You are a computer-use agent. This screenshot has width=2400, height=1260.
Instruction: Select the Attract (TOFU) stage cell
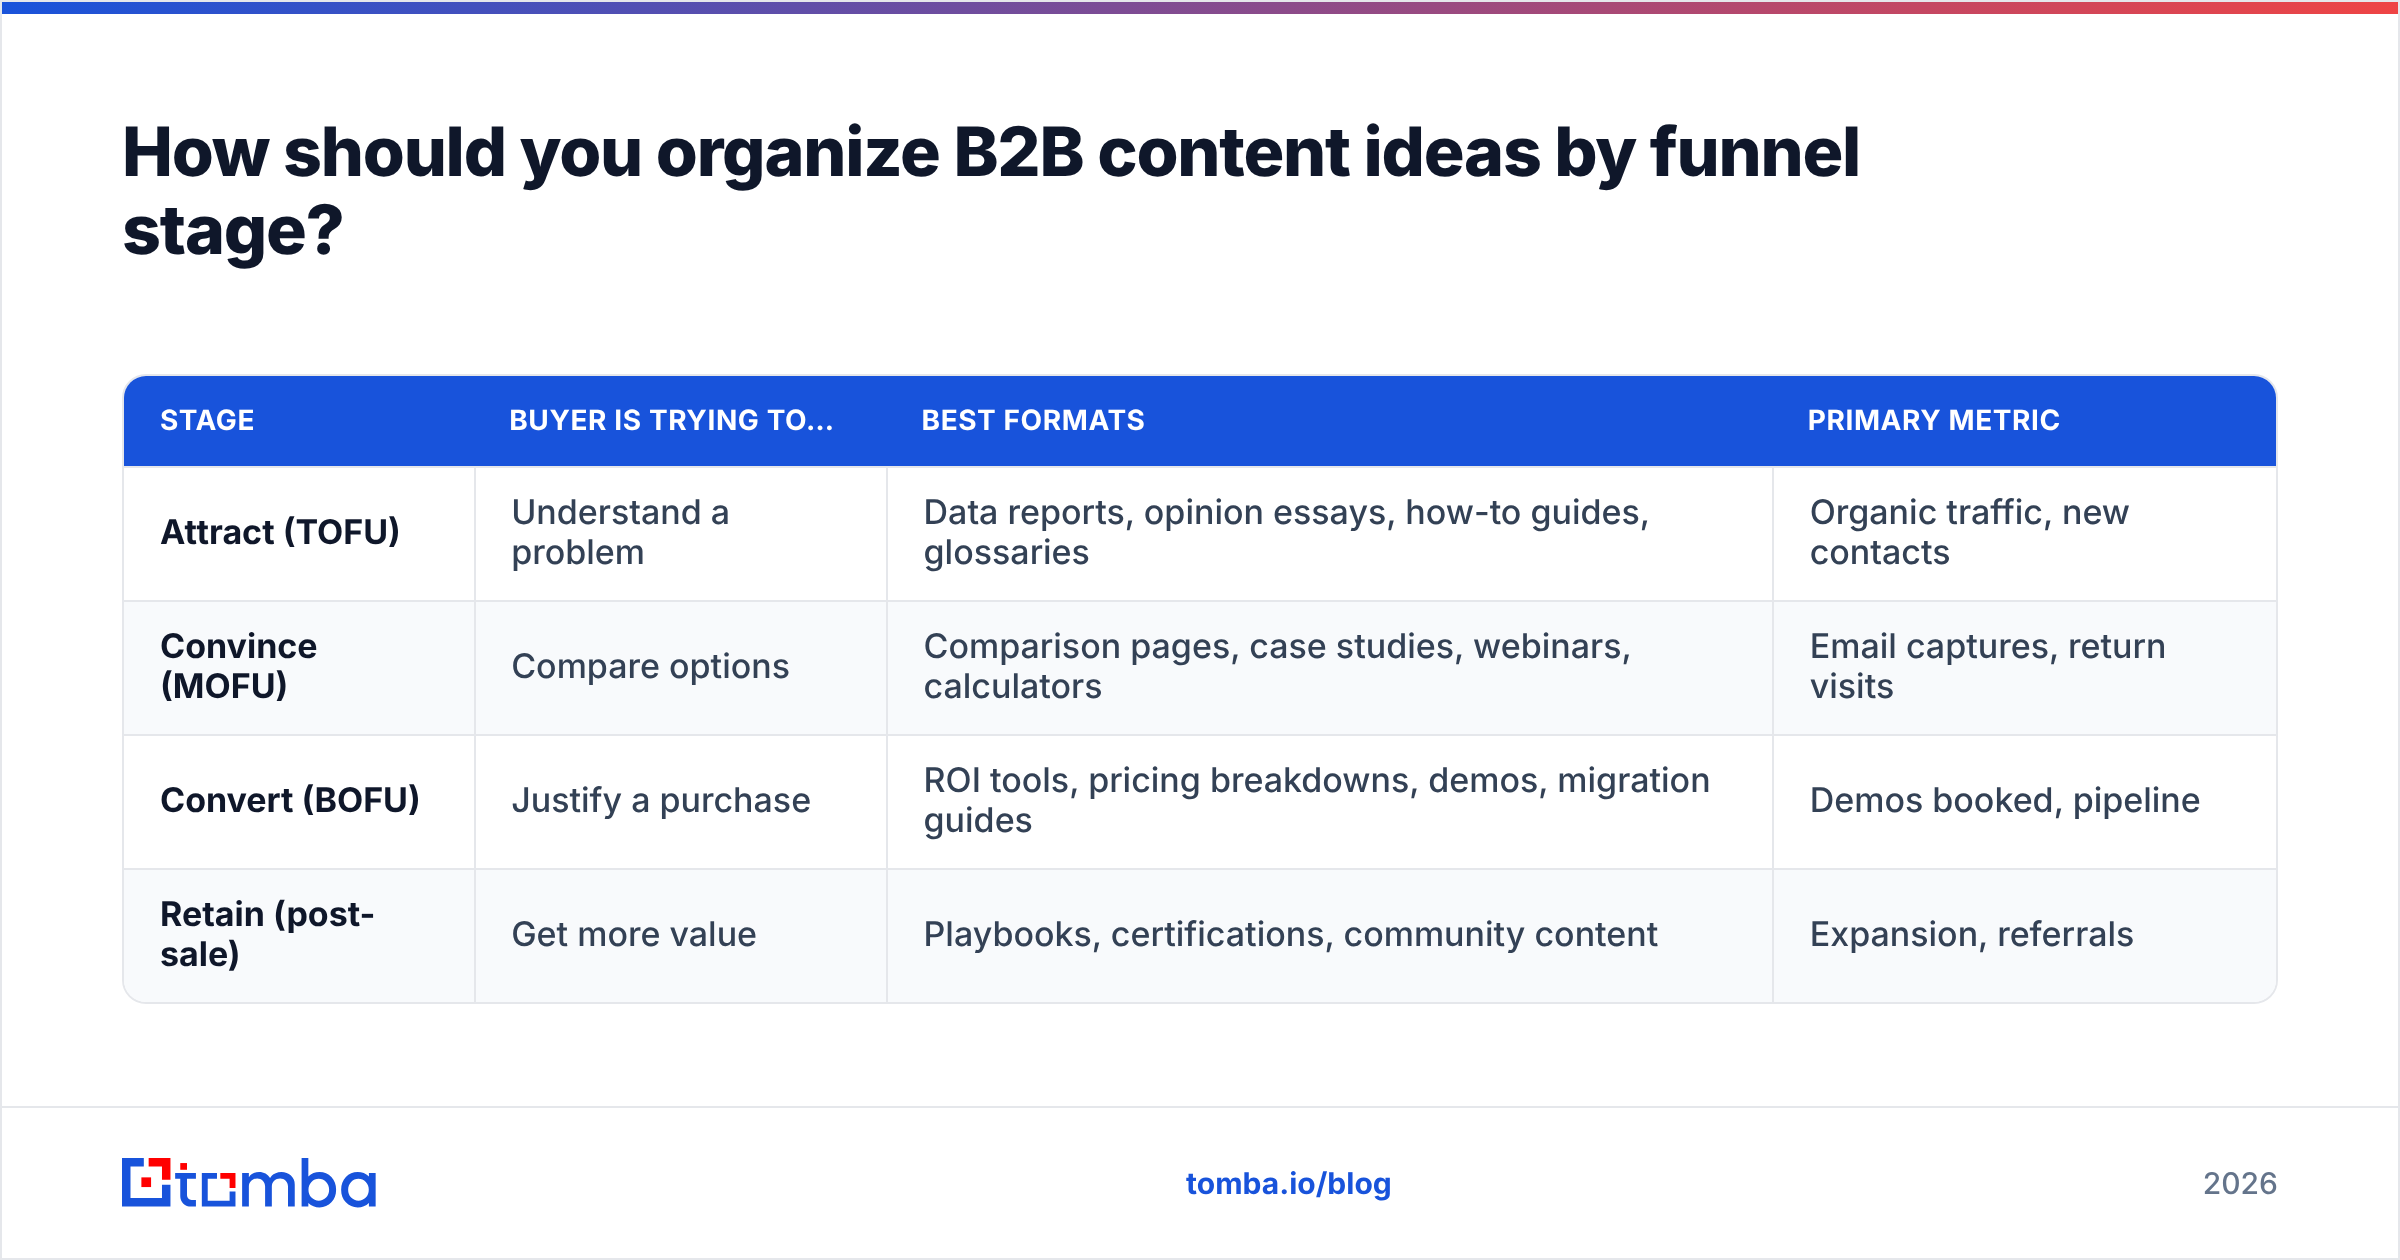tap(299, 533)
